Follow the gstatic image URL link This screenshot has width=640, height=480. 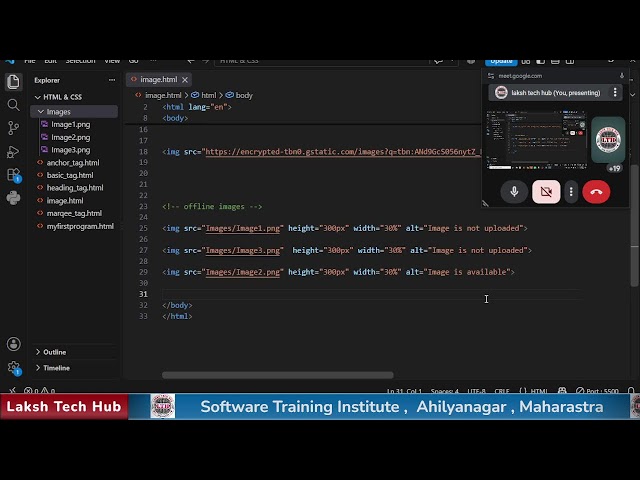pyautogui.click(x=343, y=152)
